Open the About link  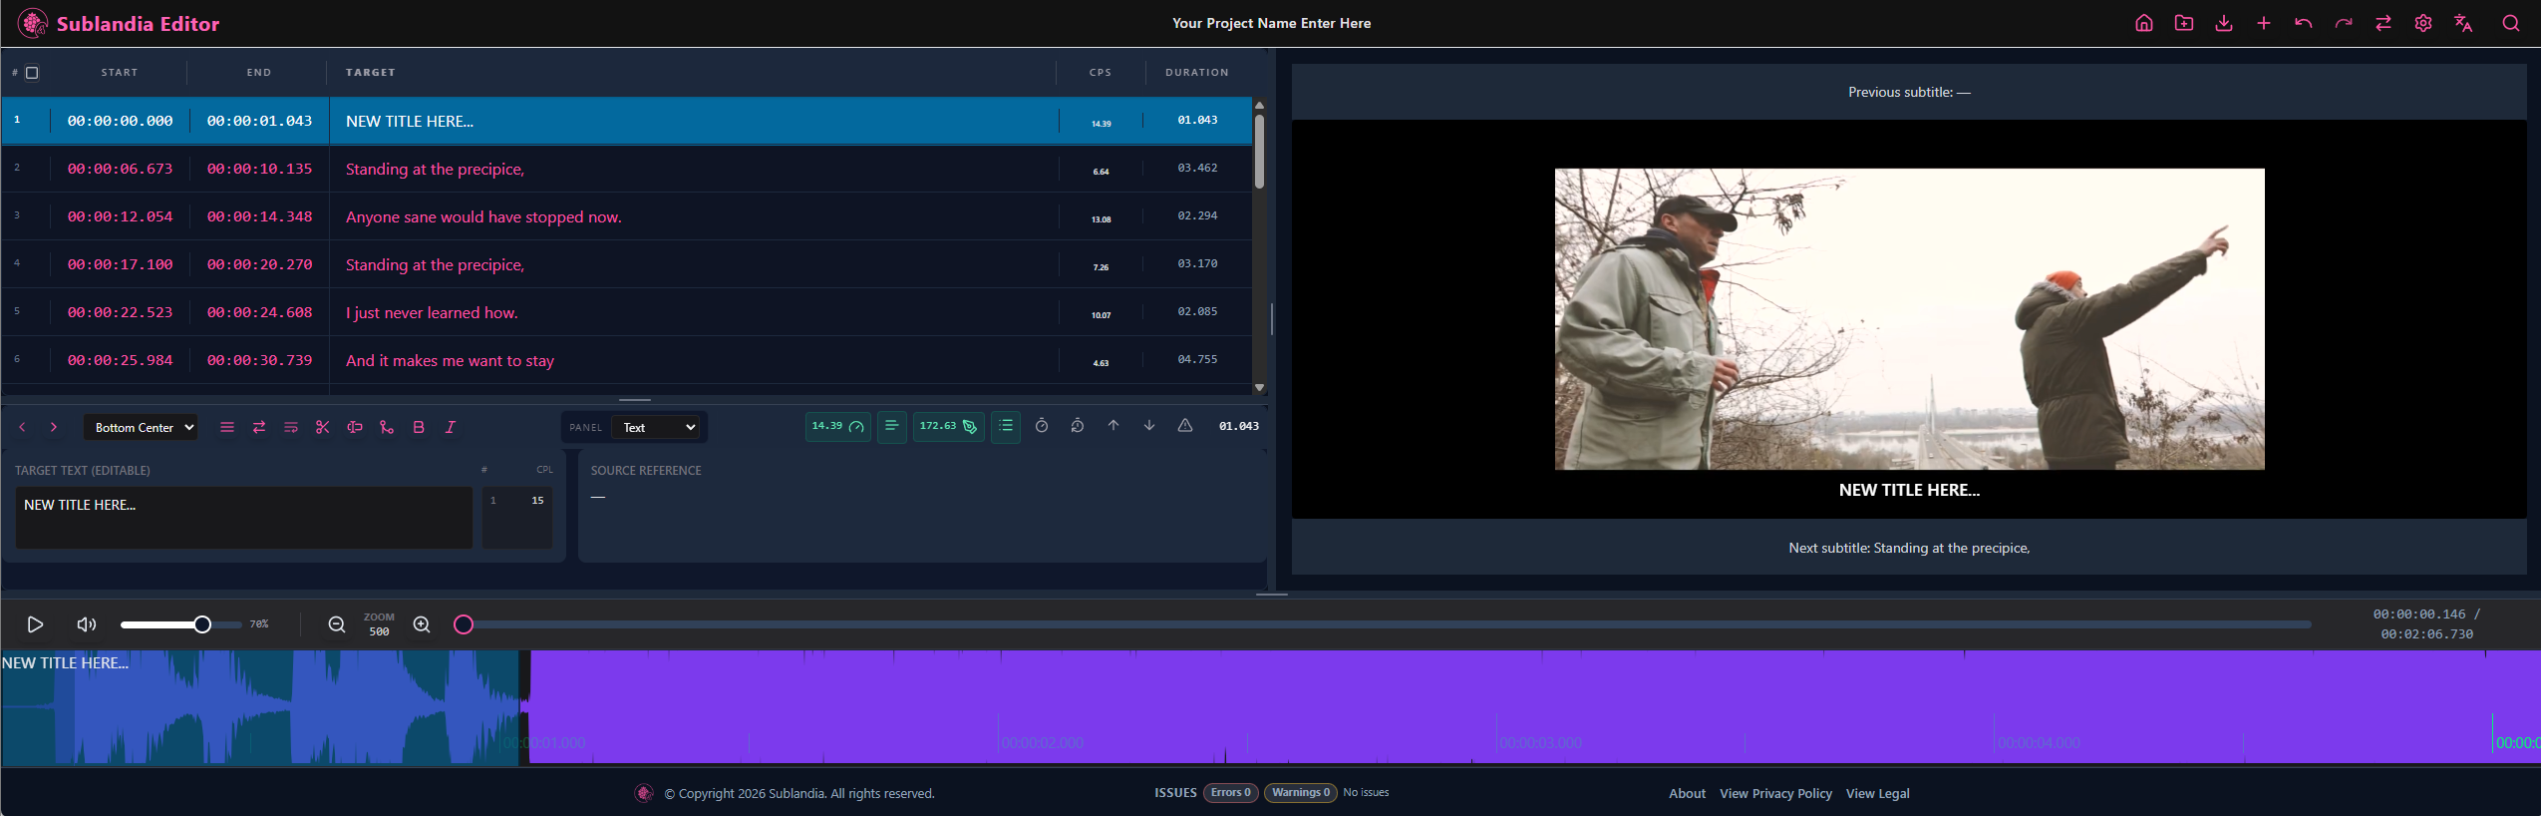(1687, 793)
